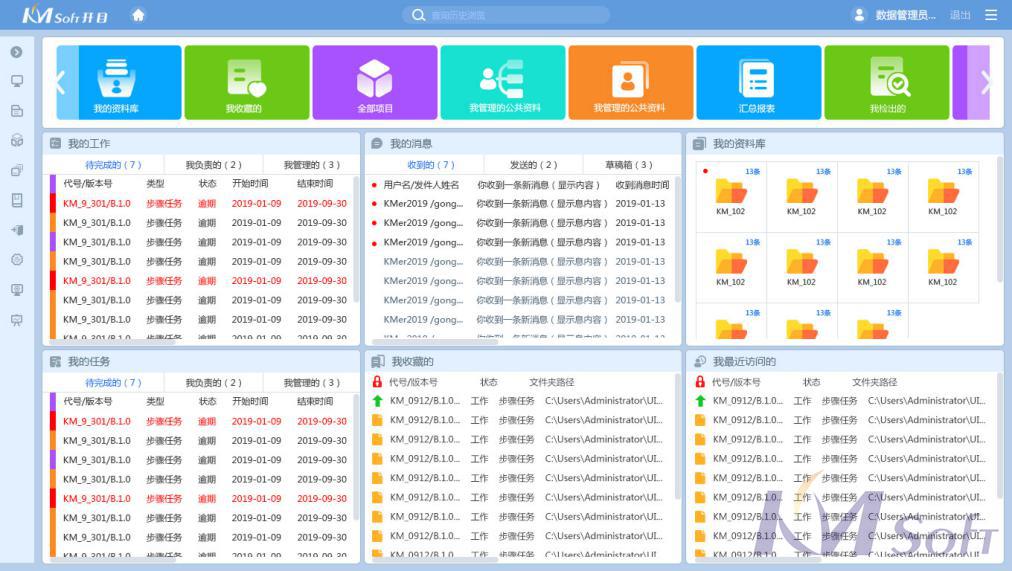The width and height of the screenshot is (1012, 571).
Task: Open the 我的资料库 tile
Action: [118, 82]
